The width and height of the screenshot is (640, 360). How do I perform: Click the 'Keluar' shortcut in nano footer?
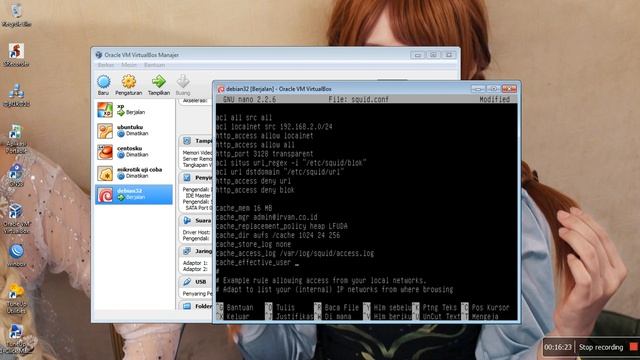click(233, 316)
